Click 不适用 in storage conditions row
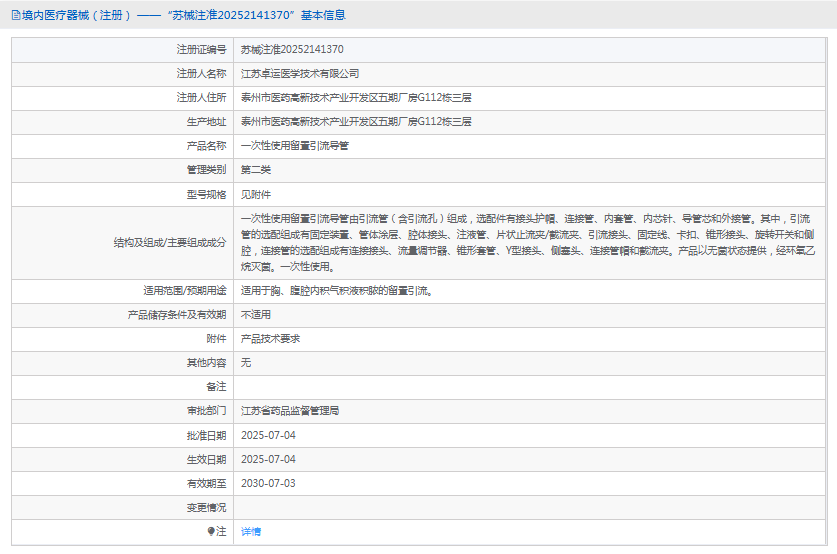Image resolution: width=837 pixels, height=554 pixels. 256,315
